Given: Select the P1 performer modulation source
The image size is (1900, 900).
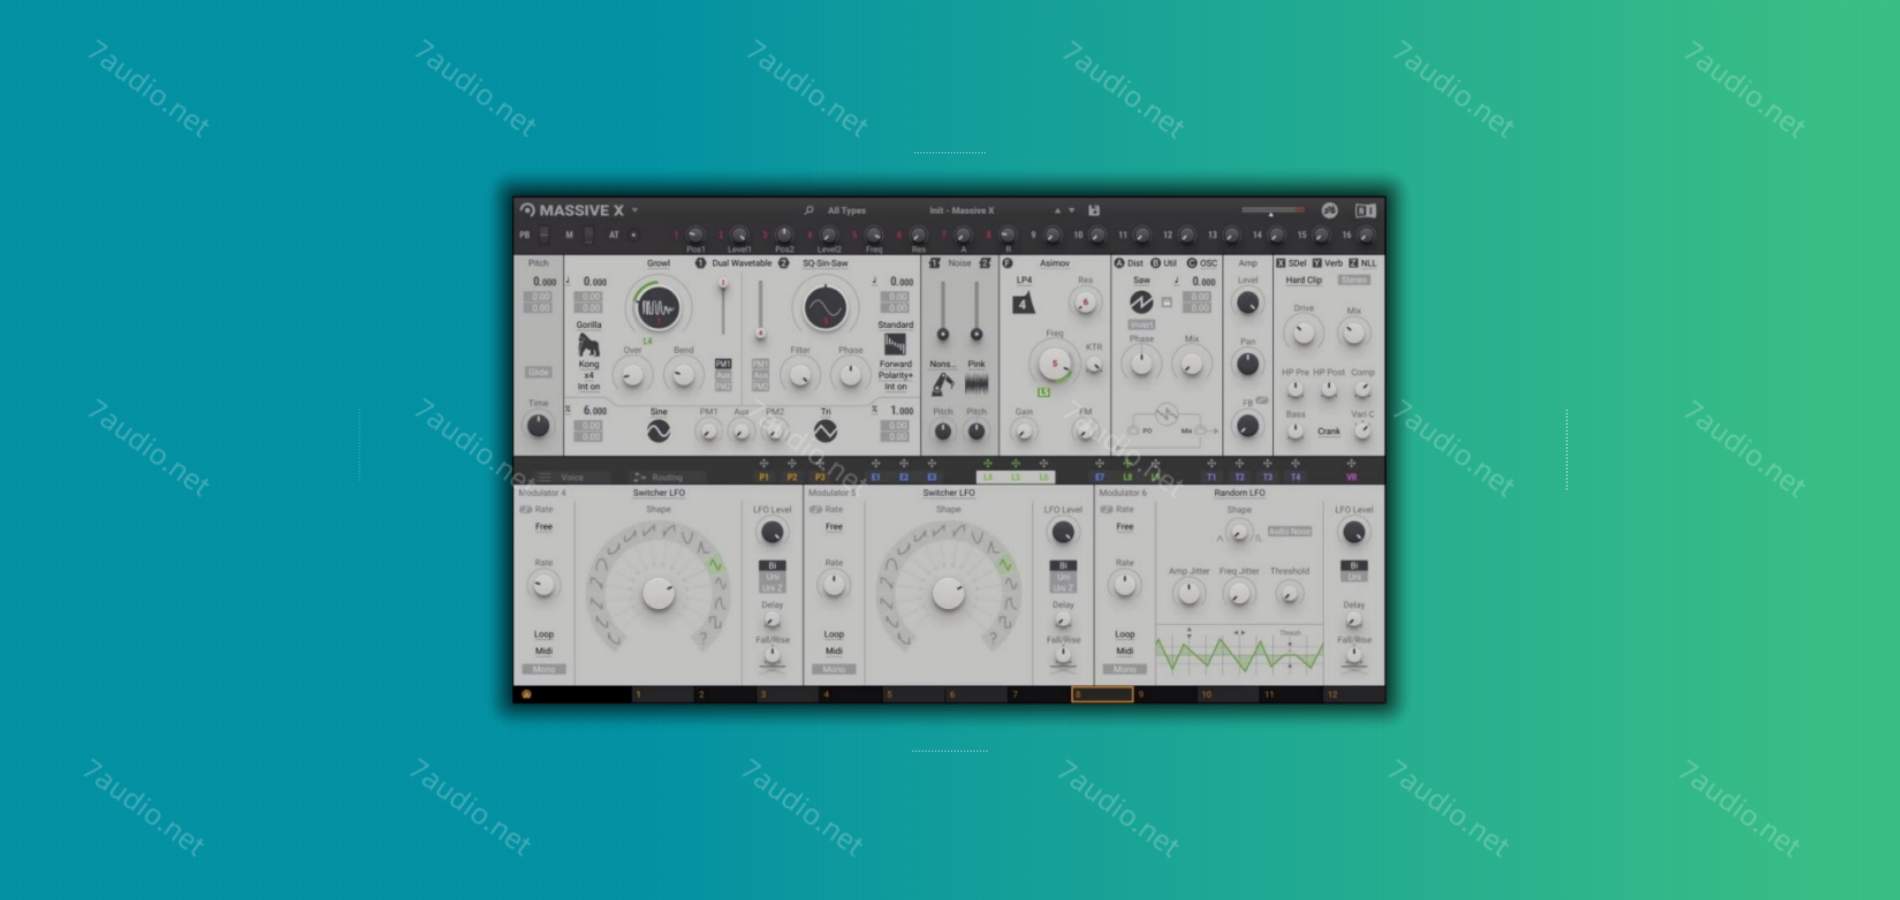Looking at the screenshot, I should coord(764,478).
